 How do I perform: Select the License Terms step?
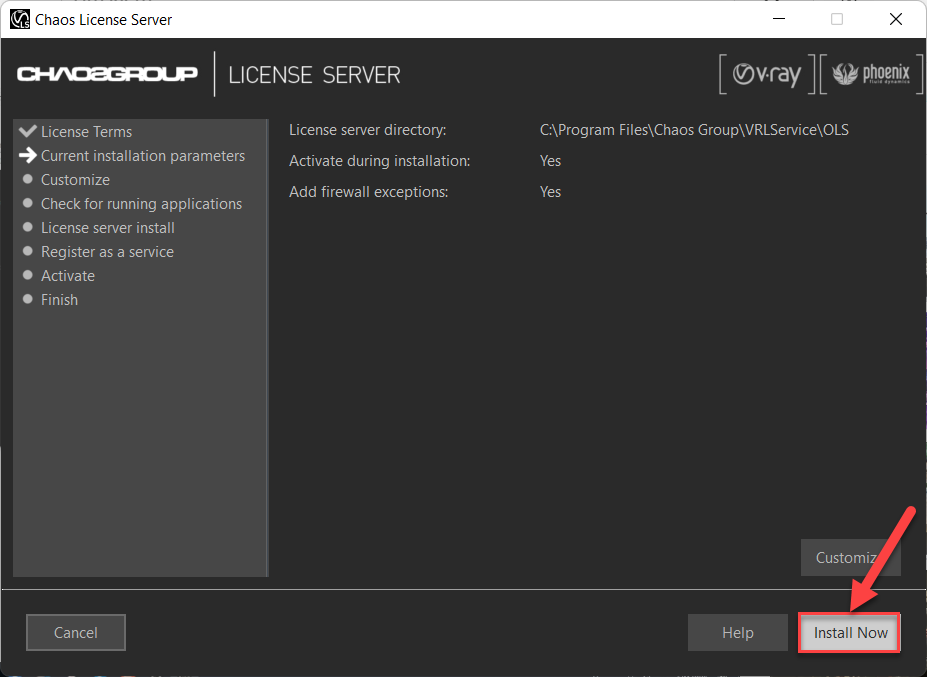(86, 132)
